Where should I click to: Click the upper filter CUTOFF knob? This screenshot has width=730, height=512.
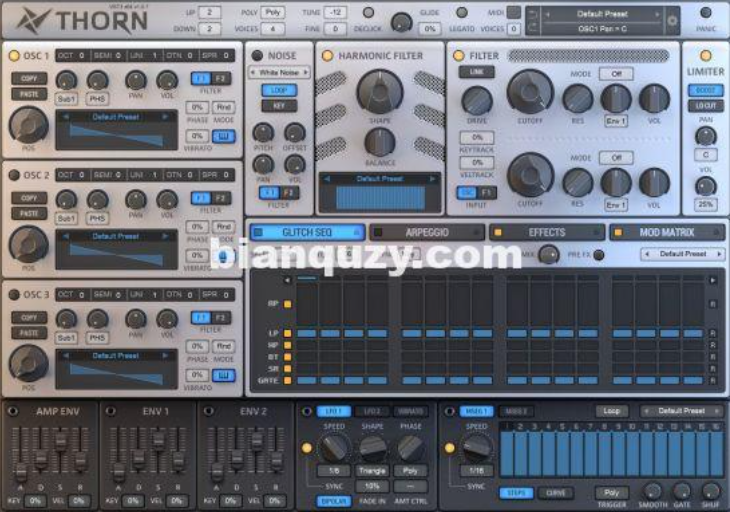point(530,92)
